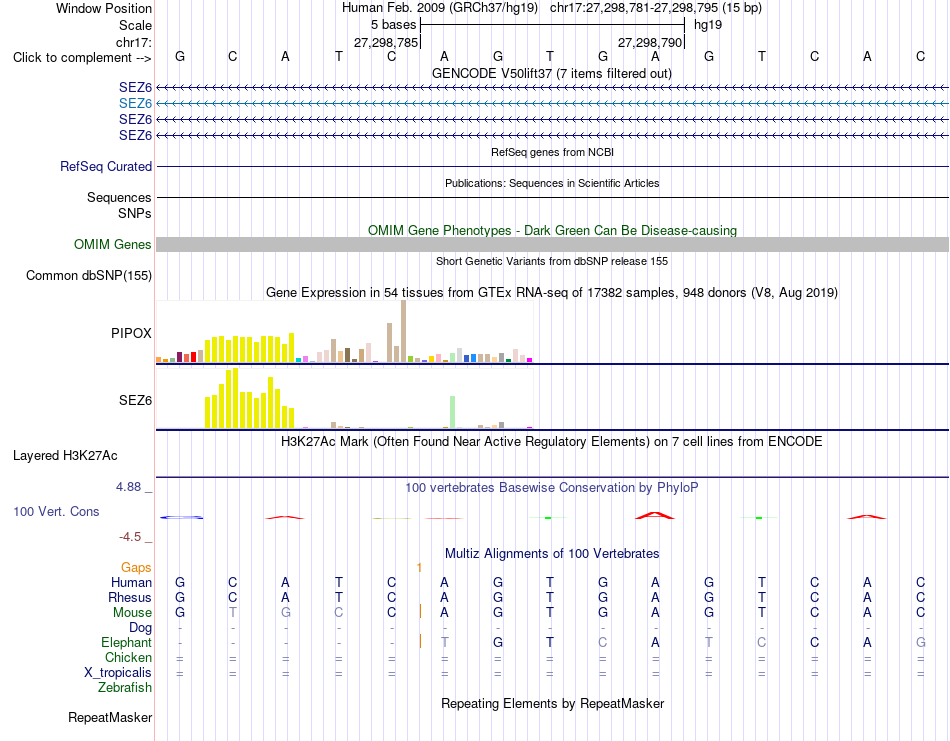Open '100 vertebrates Basewise Conservation by PhyloP' title
Screen dimensions: 950x741
pyautogui.click(x=552, y=487)
